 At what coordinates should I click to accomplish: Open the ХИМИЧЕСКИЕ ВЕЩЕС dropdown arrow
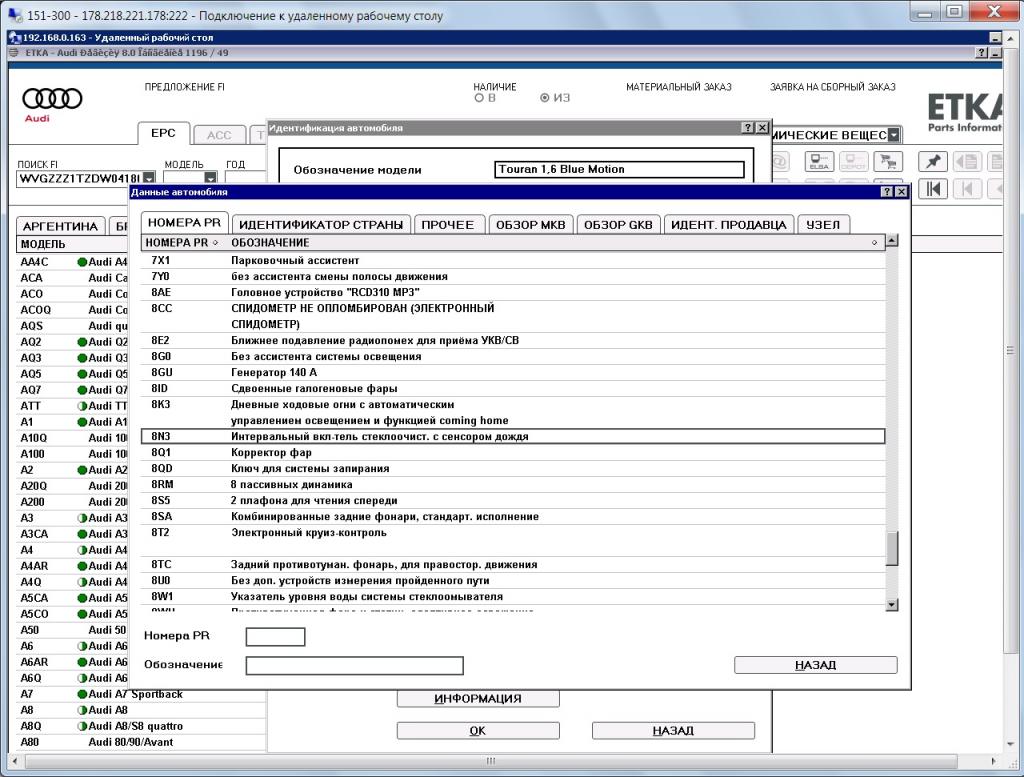pyautogui.click(x=894, y=135)
